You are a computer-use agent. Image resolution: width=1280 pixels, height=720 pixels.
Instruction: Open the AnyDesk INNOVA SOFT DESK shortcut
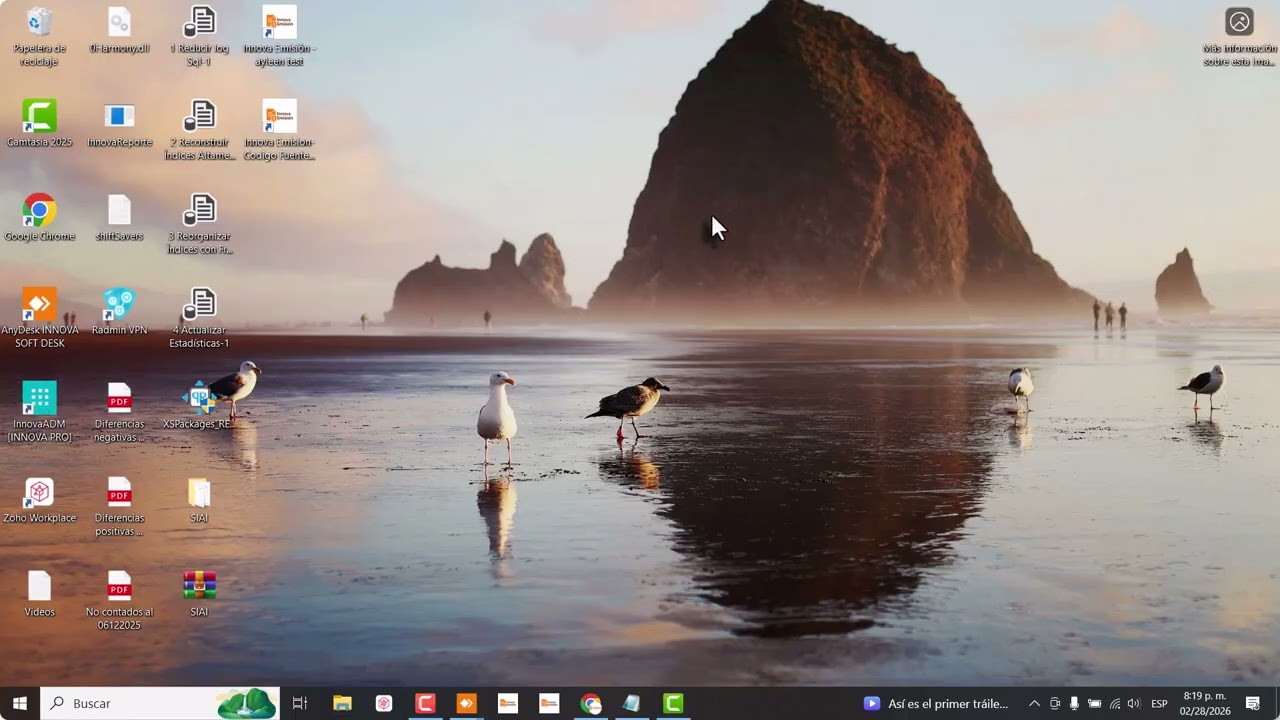point(40,318)
